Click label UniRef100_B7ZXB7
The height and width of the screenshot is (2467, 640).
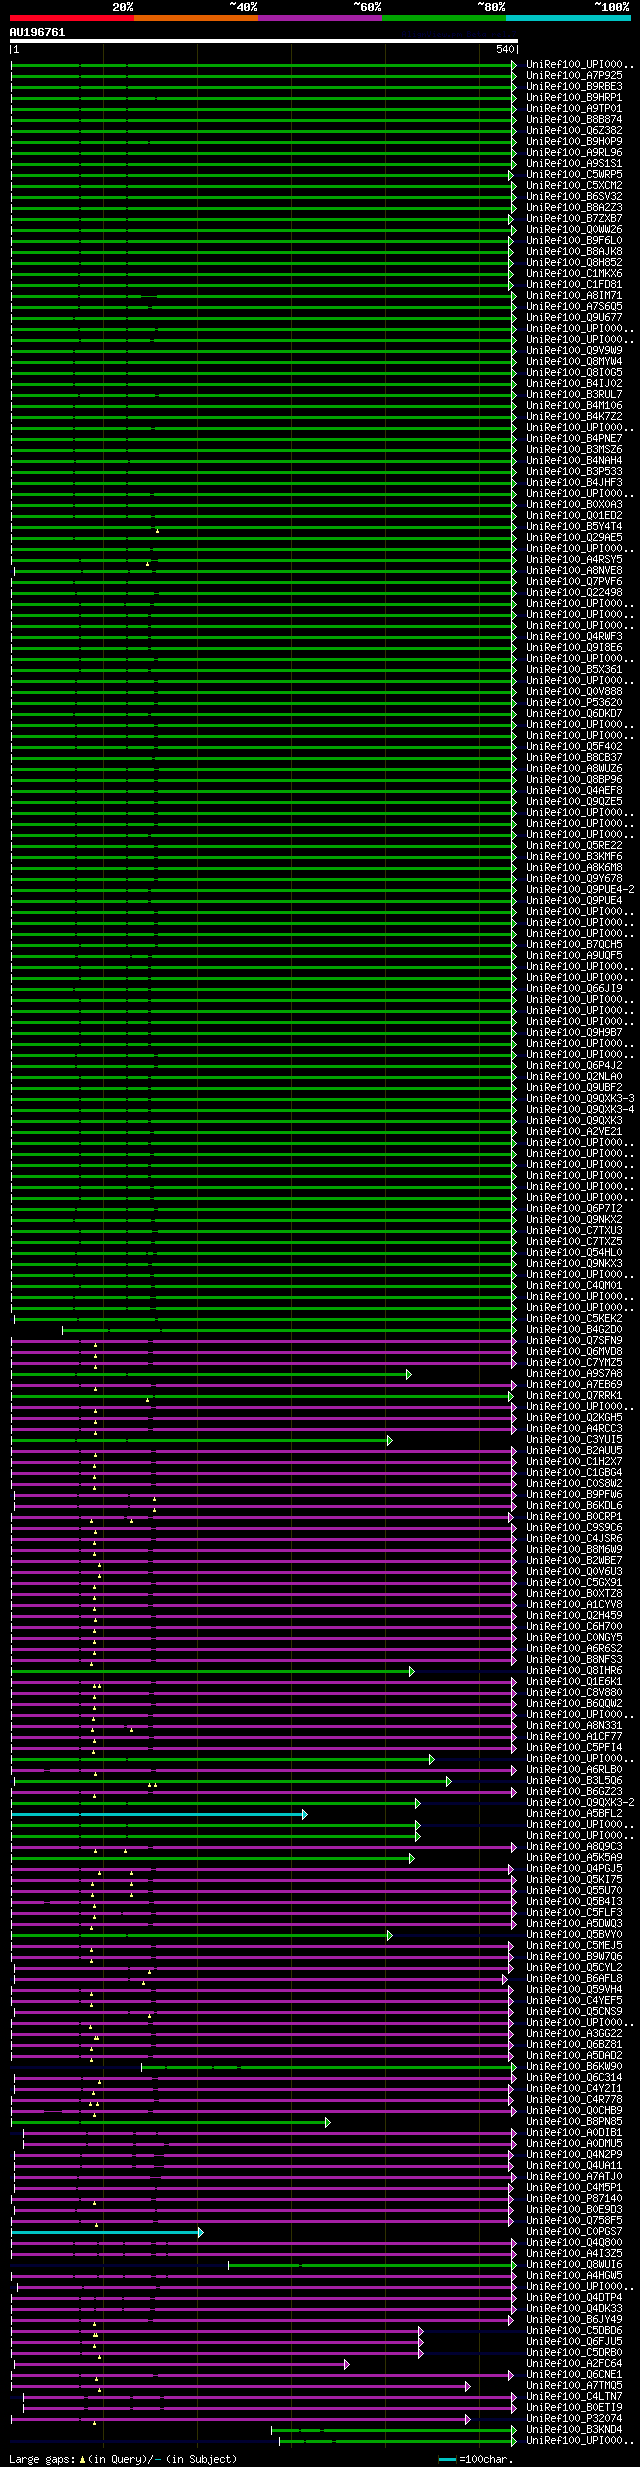[574, 218]
